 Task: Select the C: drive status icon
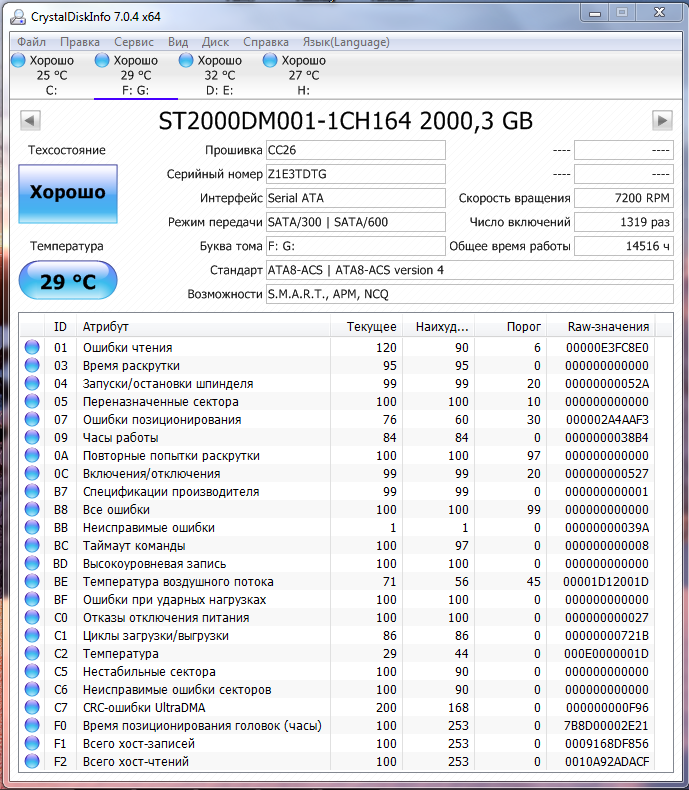point(18,61)
